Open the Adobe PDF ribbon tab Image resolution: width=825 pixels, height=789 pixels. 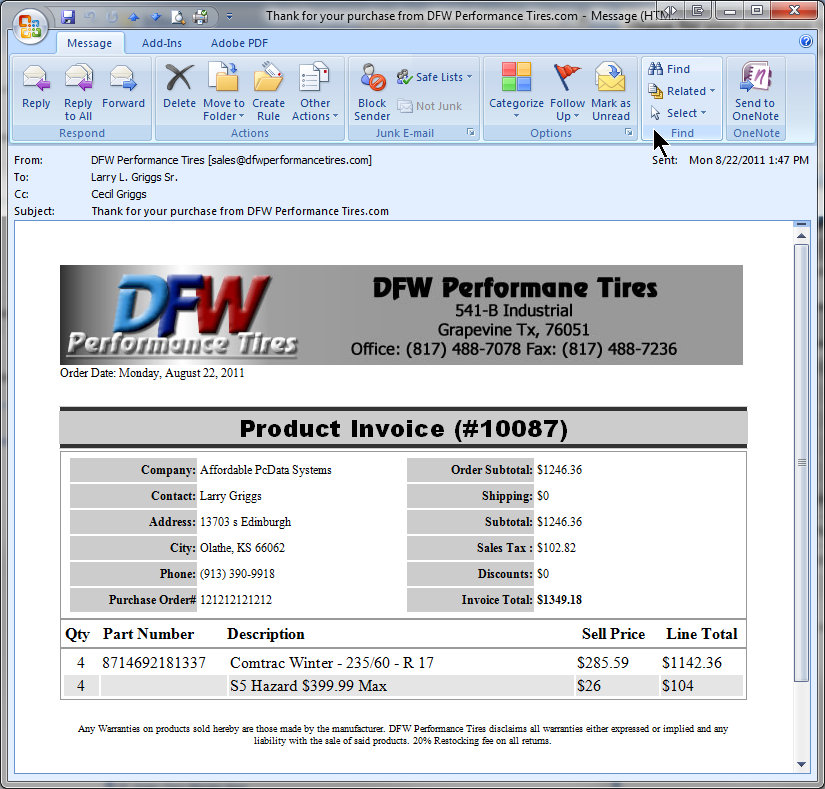[x=241, y=43]
